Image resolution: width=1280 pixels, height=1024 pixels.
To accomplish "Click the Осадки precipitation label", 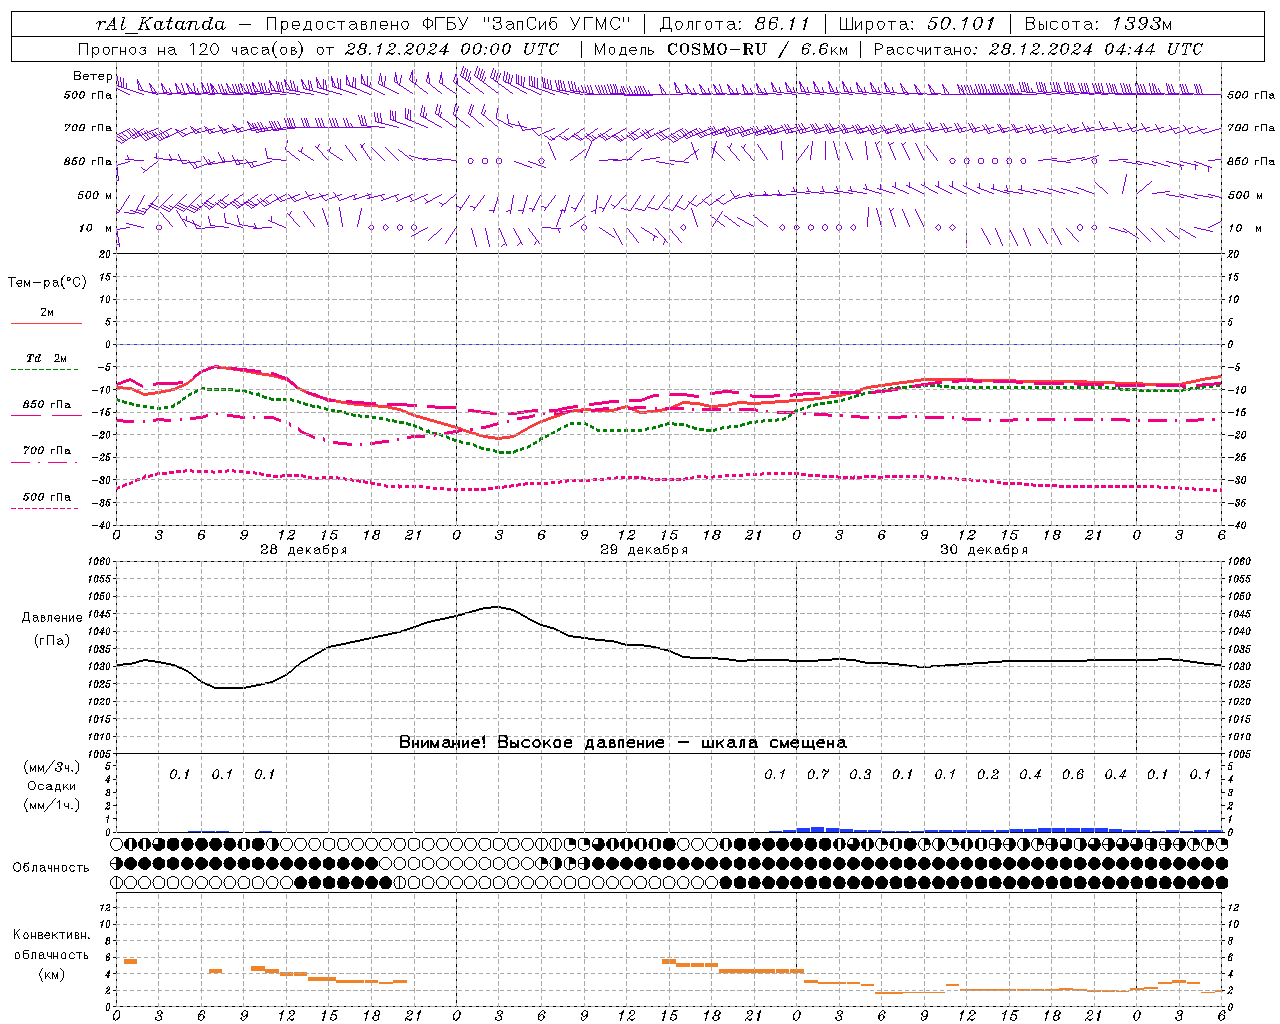I will pyautogui.click(x=51, y=786).
